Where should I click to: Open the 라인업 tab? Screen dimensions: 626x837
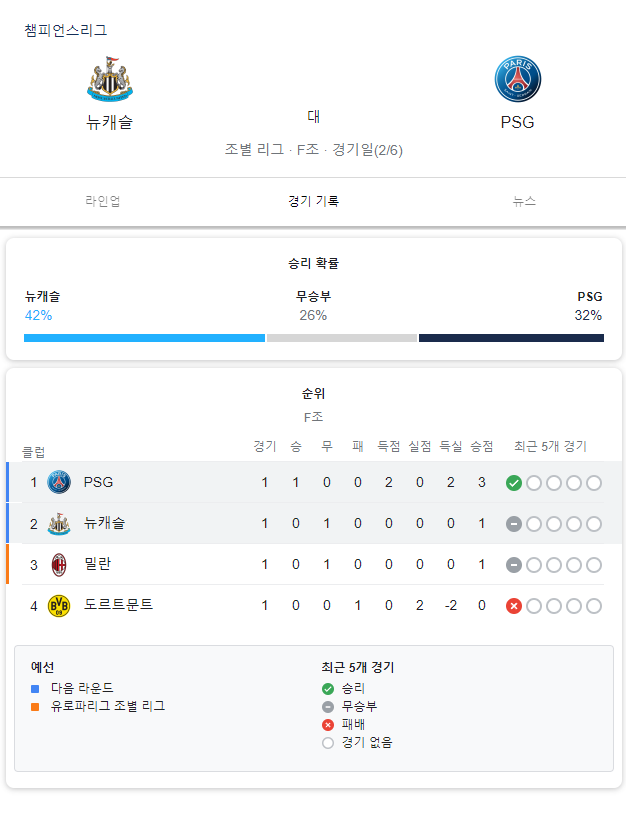pos(103,201)
